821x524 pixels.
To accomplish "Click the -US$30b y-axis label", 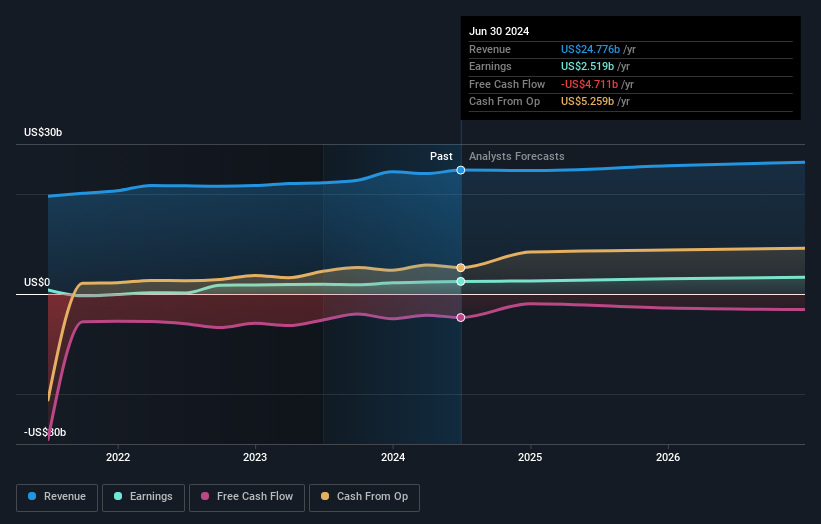I will tap(45, 432).
